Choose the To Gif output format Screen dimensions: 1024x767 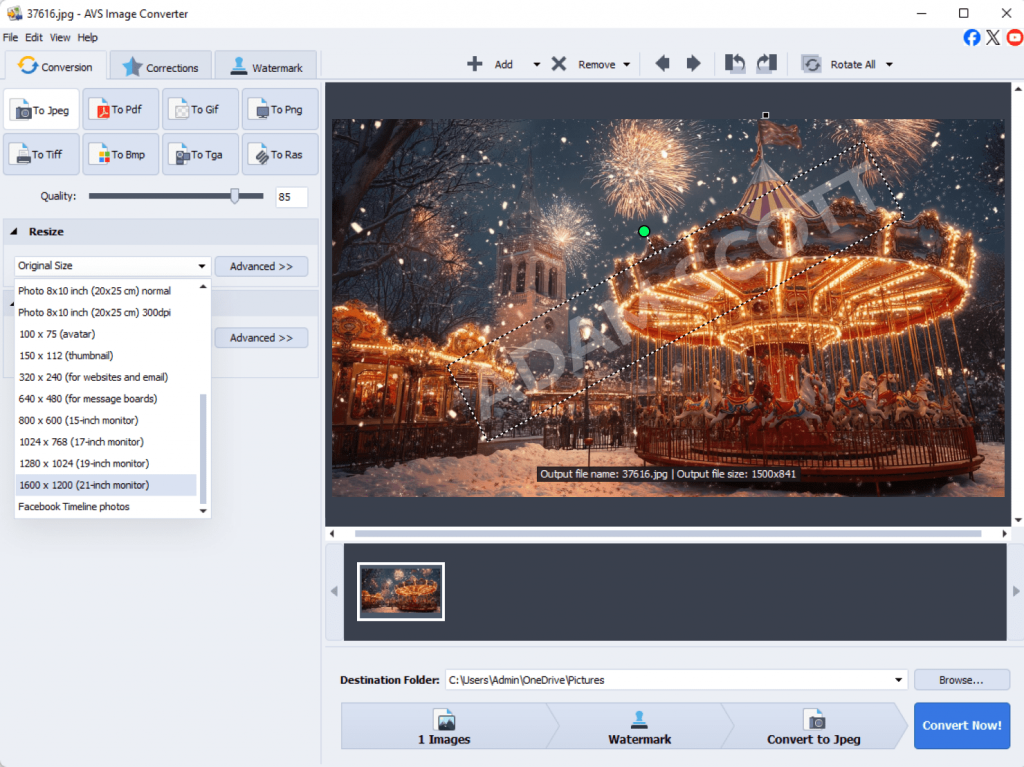(199, 110)
